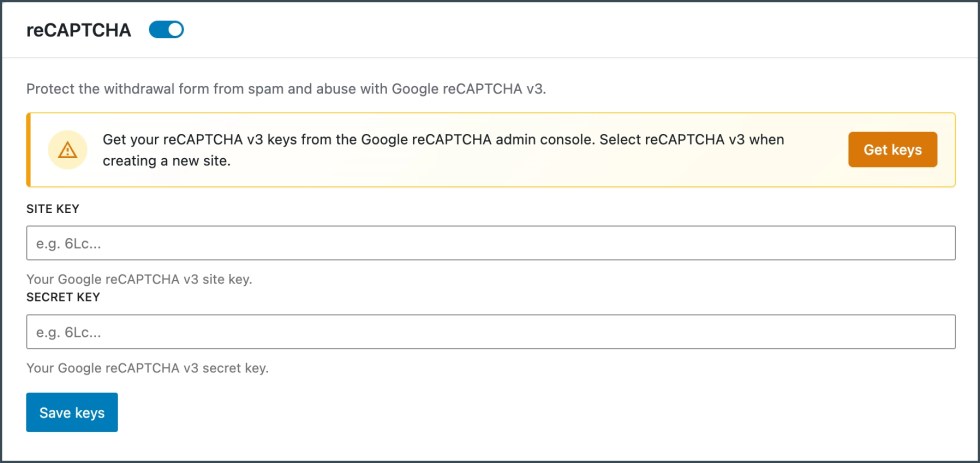This screenshot has width=980, height=463.
Task: Click the 'Get your reCAPTCHA v3 keys' notice text
Action: coord(443,149)
